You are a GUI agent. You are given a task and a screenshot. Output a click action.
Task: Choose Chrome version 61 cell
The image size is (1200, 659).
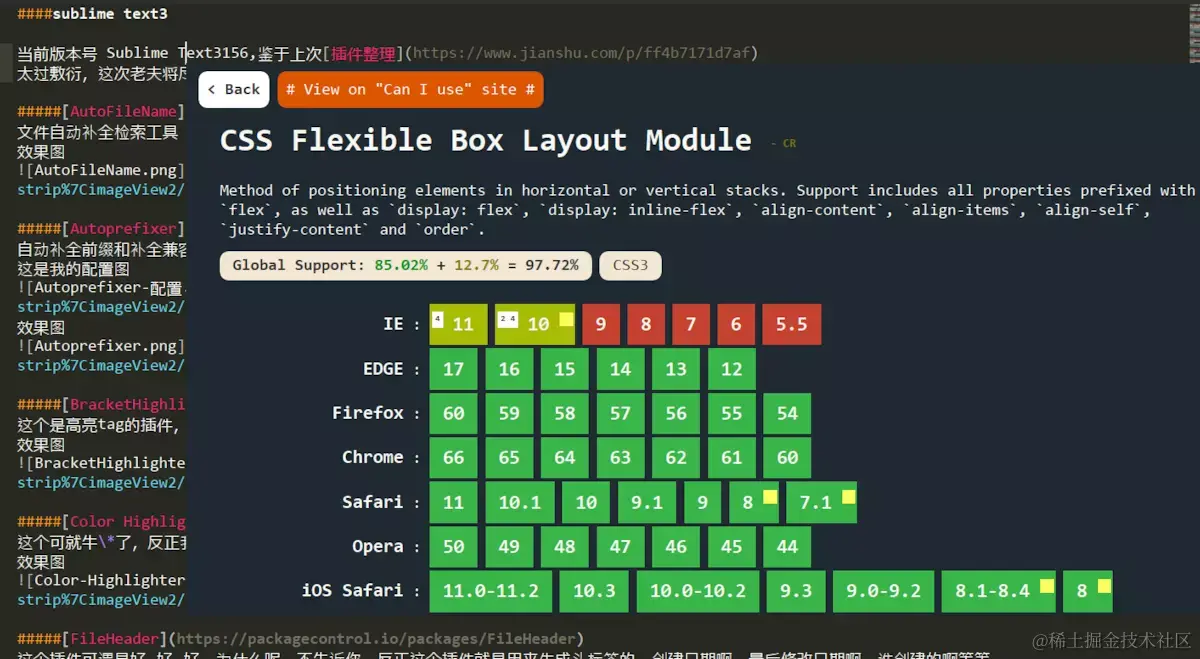tap(732, 458)
